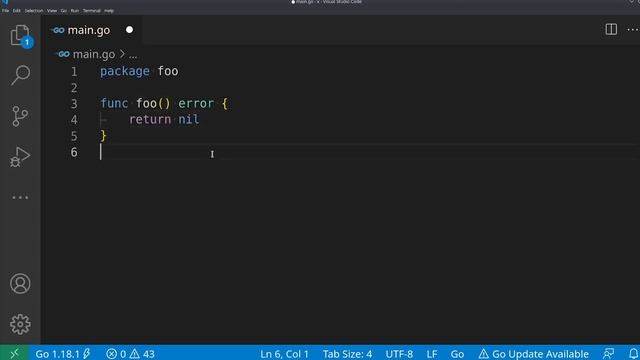Open the Help menu

pyautogui.click(x=109, y=11)
